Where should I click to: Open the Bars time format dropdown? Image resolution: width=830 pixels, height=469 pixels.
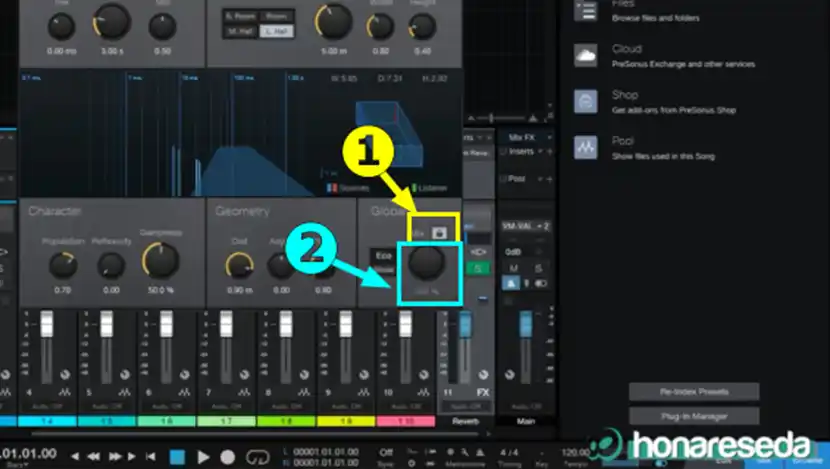[18, 465]
